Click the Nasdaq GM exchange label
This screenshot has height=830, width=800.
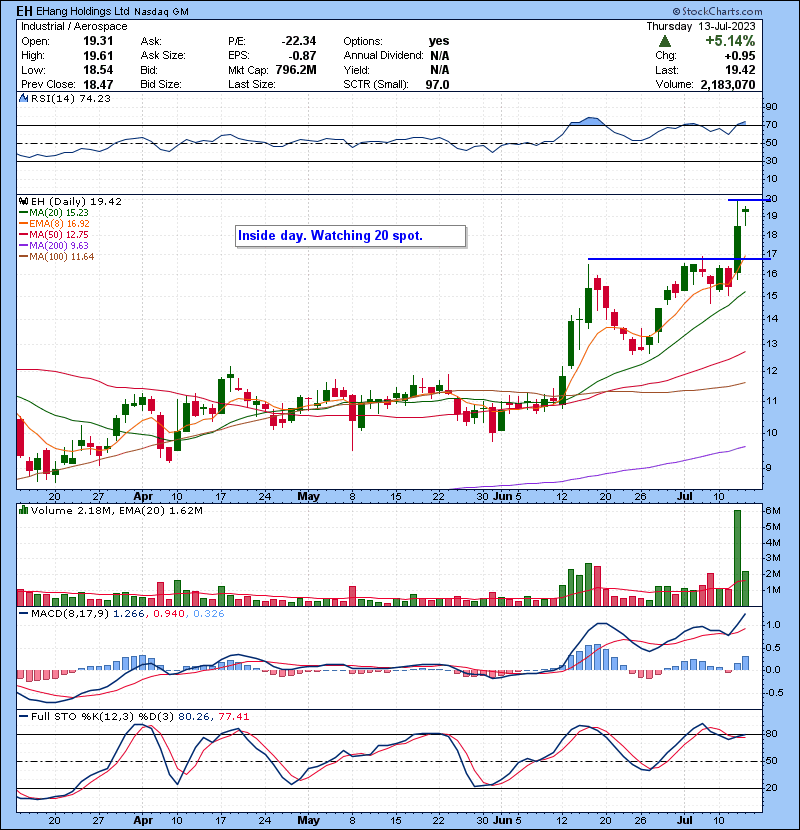point(161,12)
